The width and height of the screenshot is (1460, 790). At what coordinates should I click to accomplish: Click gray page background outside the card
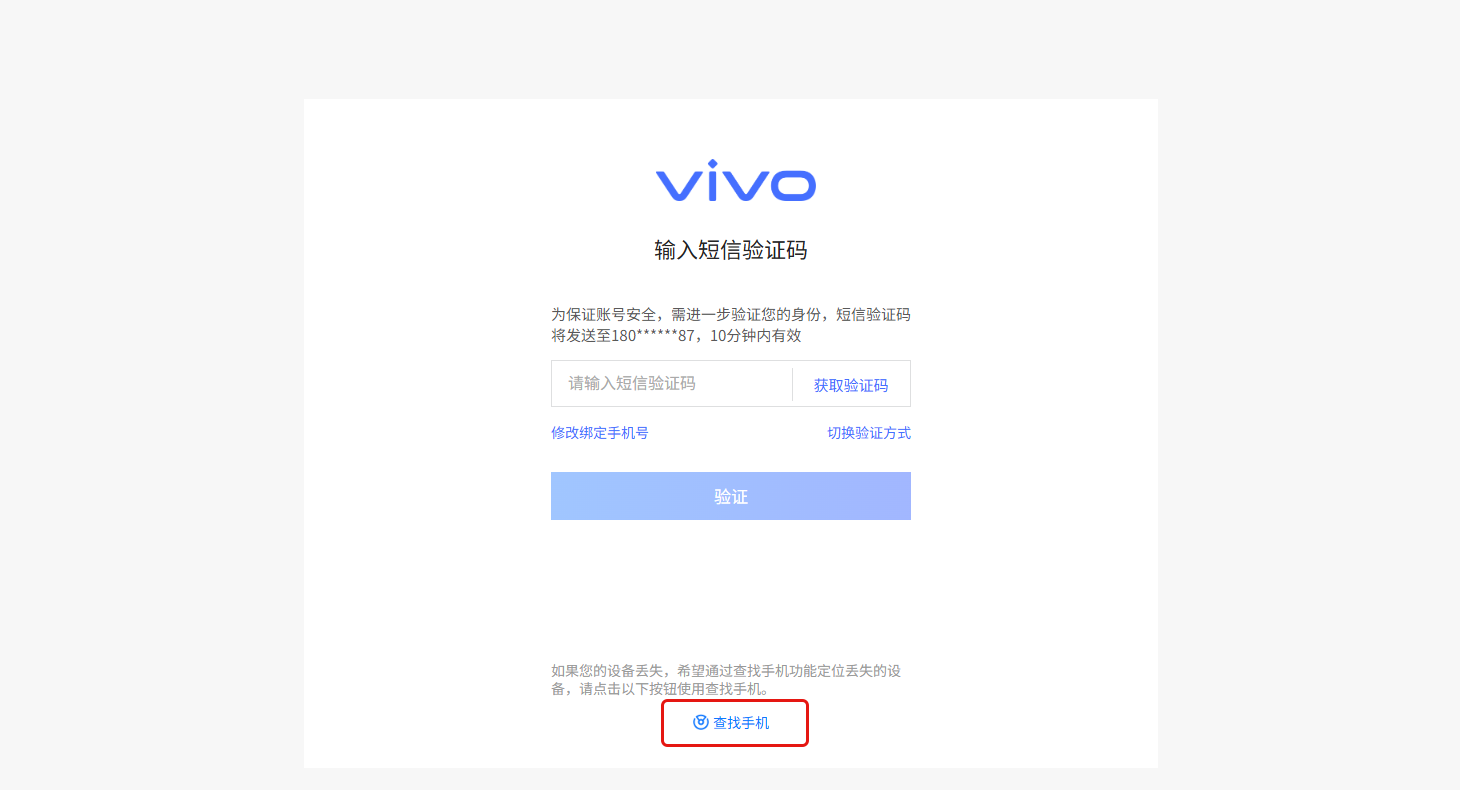coord(150,400)
